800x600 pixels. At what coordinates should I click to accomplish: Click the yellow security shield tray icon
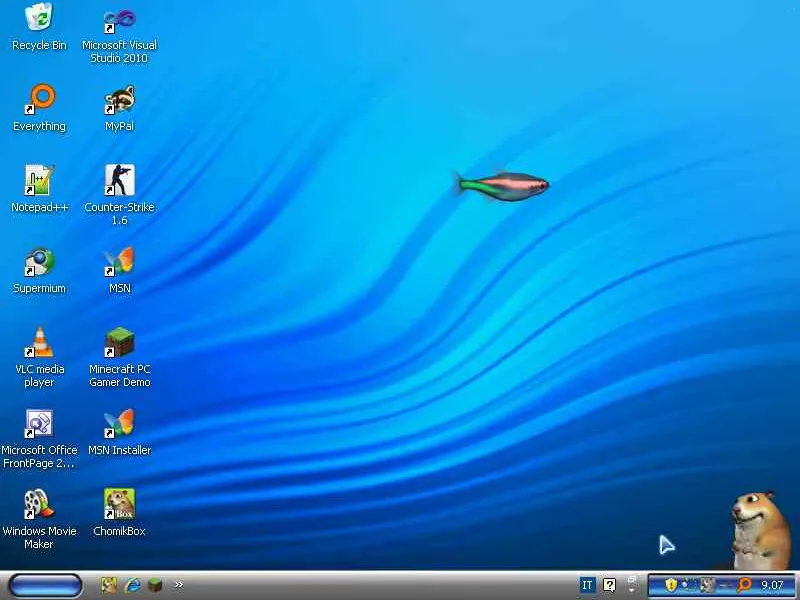pyautogui.click(x=671, y=585)
